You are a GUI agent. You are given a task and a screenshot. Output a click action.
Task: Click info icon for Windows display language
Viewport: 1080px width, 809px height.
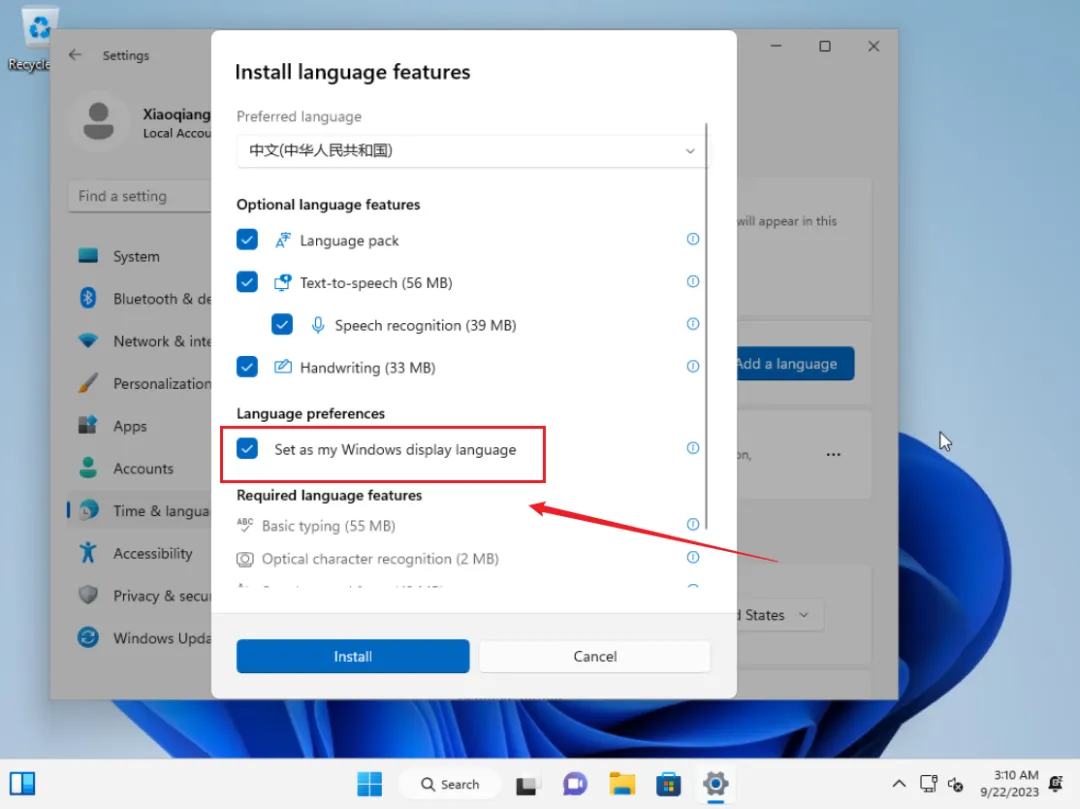[692, 448]
